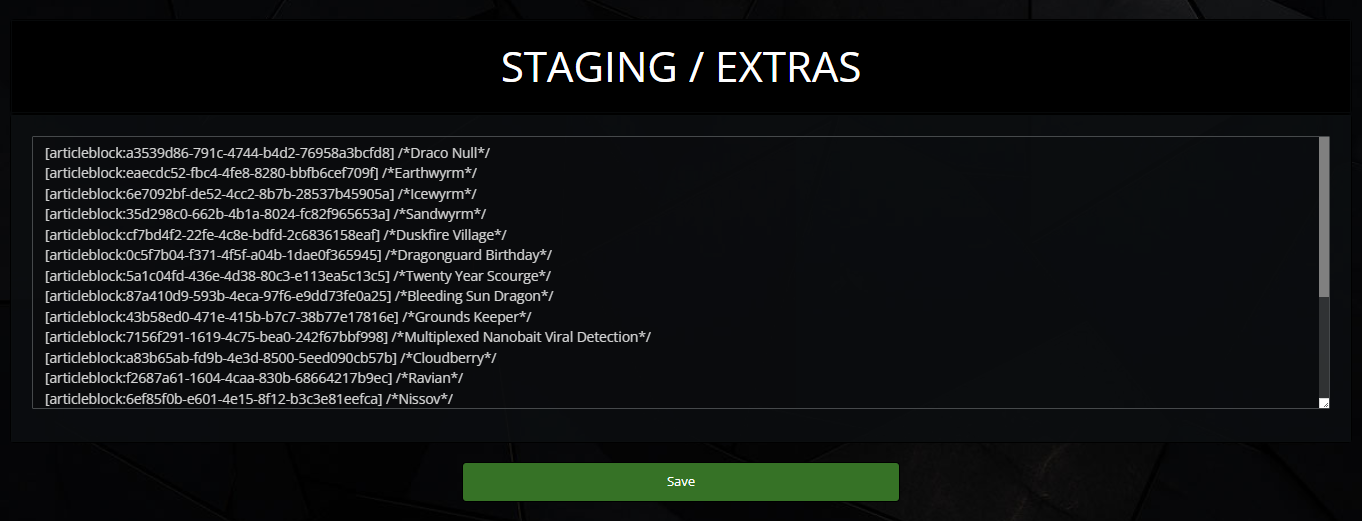1362x521 pixels.
Task: Click the Bleeding Sun Dragon line
Action: [299, 296]
